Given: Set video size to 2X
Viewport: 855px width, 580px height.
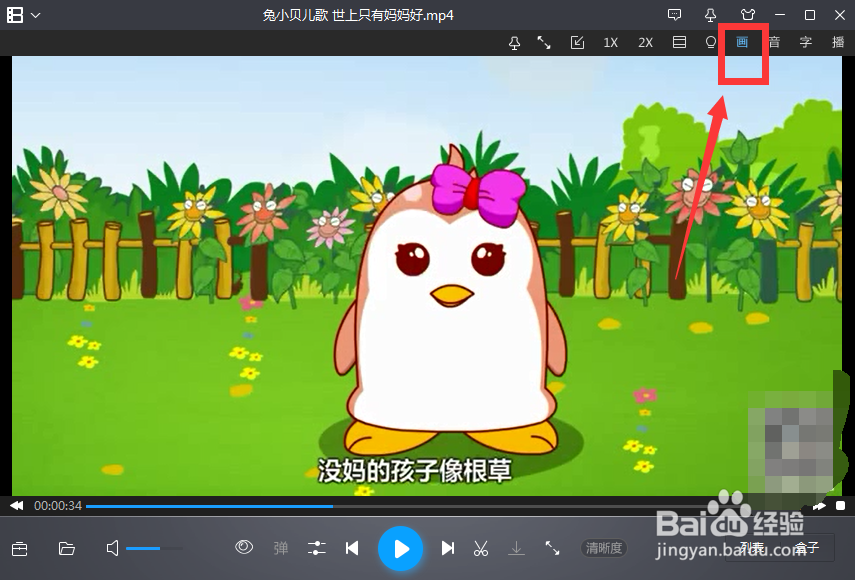Looking at the screenshot, I should (x=646, y=43).
